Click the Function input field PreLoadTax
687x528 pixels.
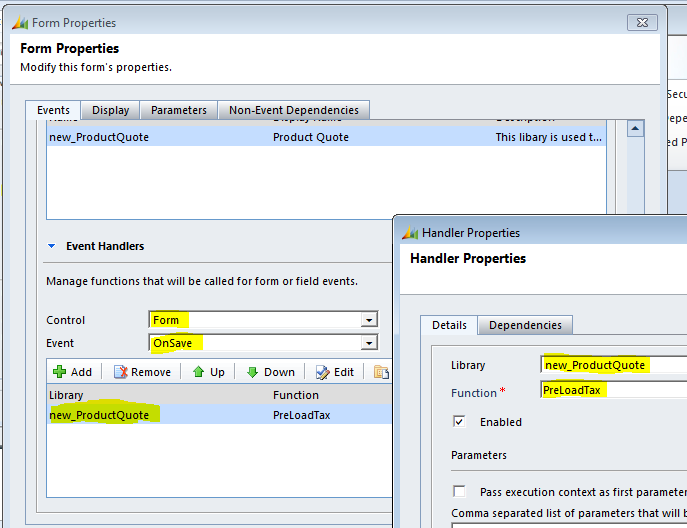coord(612,390)
